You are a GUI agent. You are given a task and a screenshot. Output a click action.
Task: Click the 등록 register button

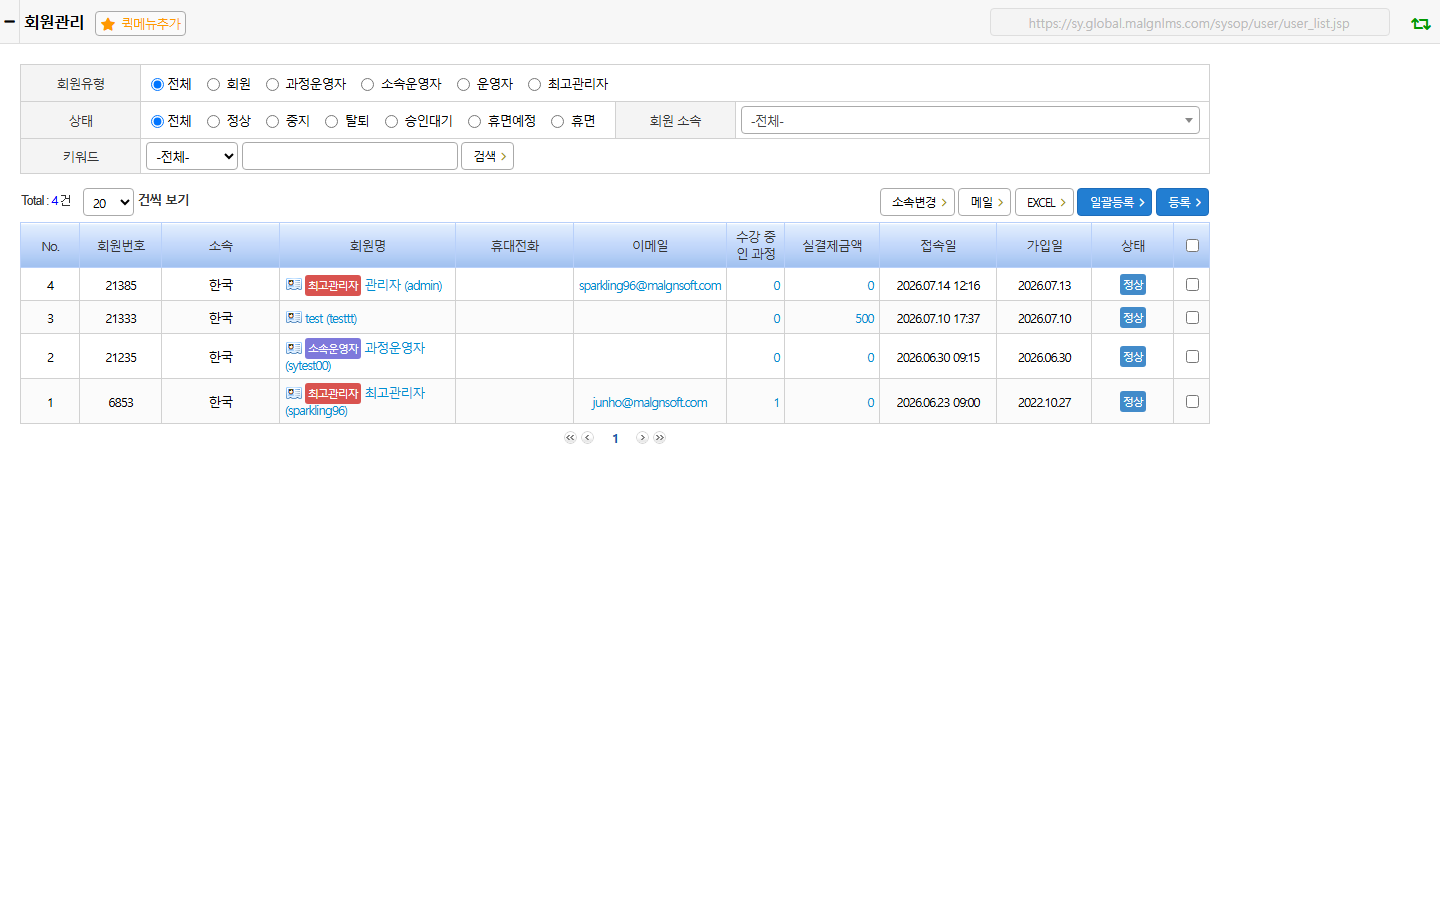point(1182,202)
